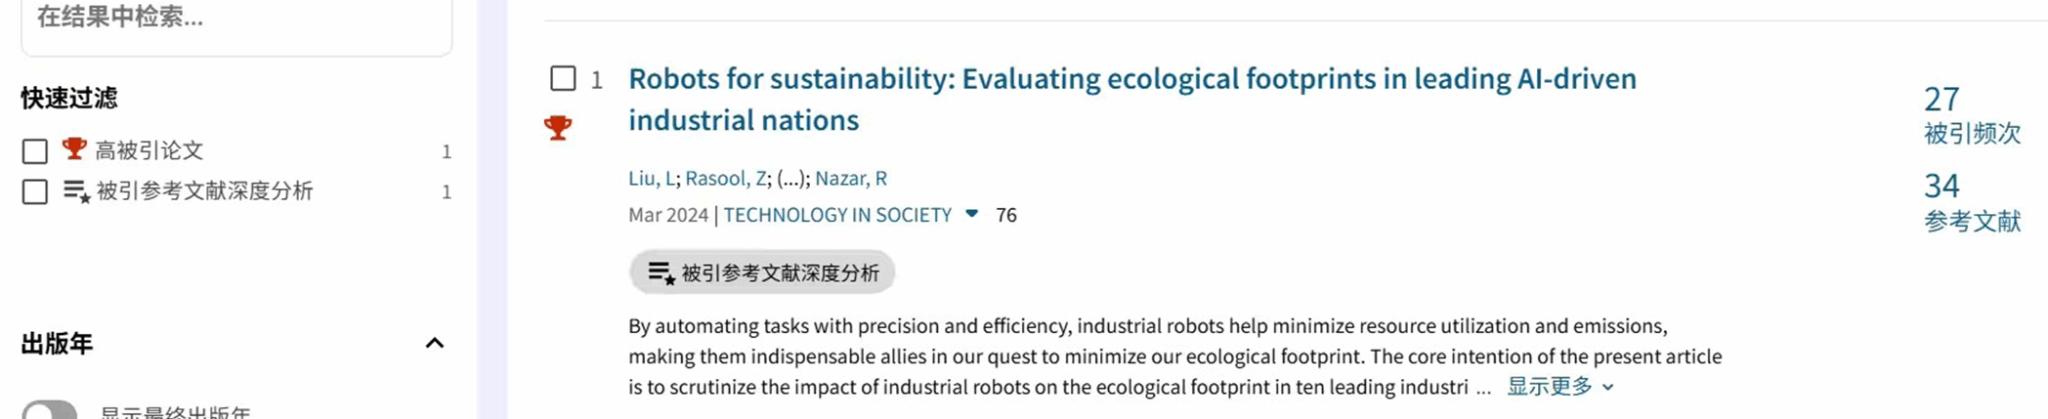Open author Nazar, R profile
The image size is (2048, 419).
tap(850, 178)
